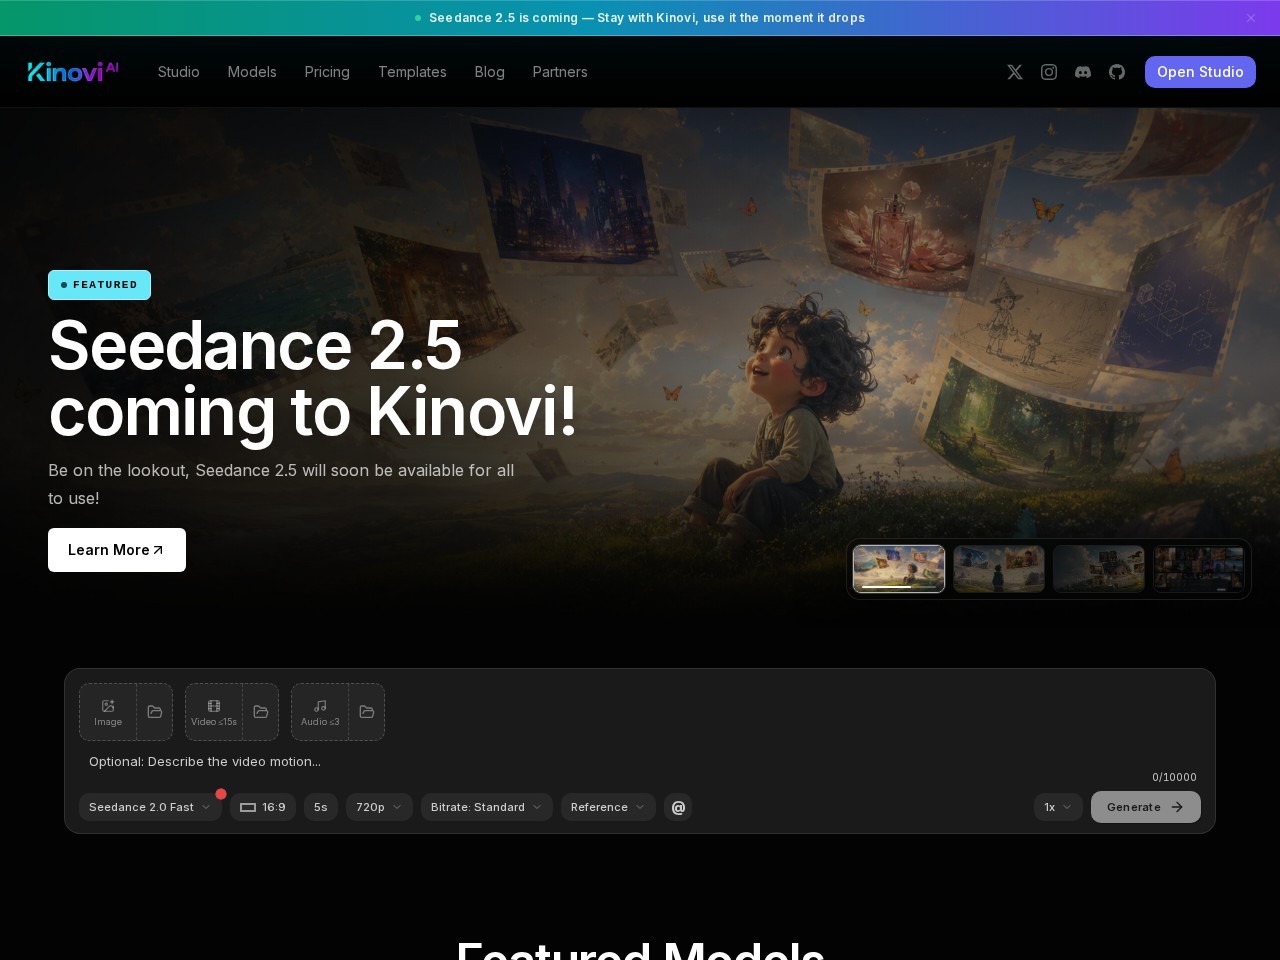Browse files with the folder icon beside Image
Screen dimensions: 1280x960
(x=155, y=712)
